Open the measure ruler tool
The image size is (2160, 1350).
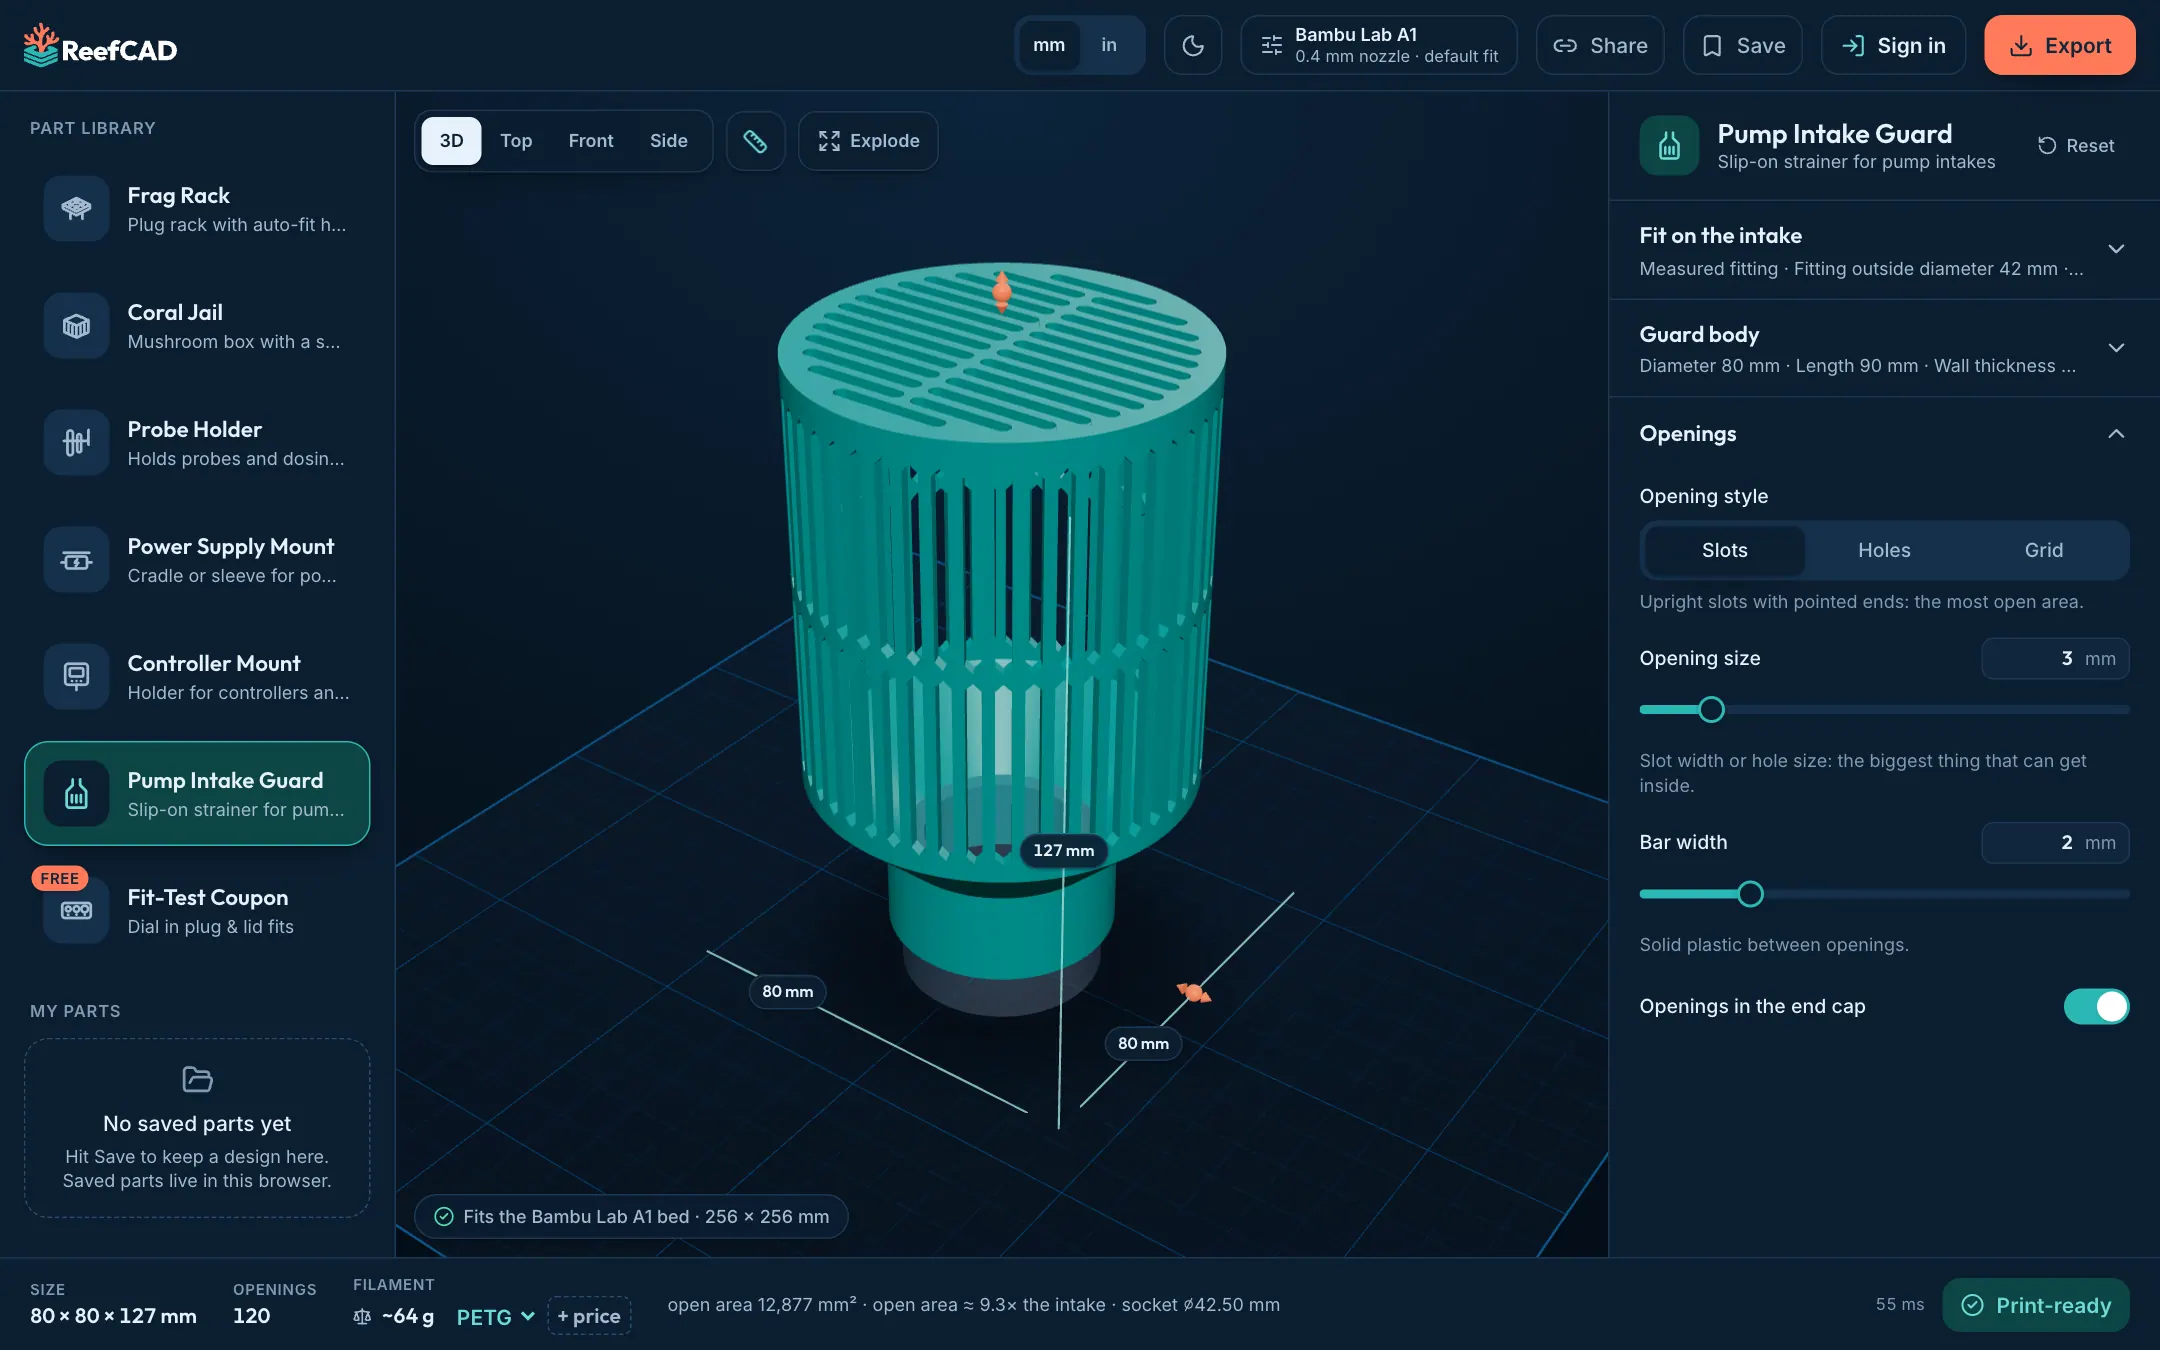[x=755, y=141]
